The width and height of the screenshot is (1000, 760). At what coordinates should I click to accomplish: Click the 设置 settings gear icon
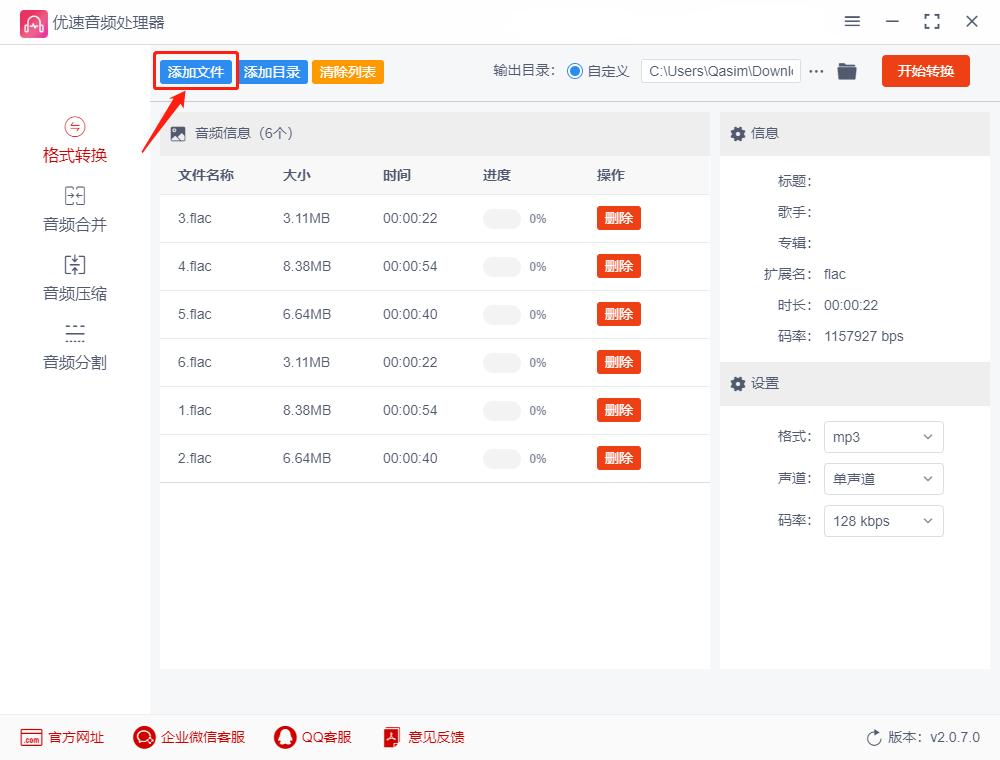737,384
